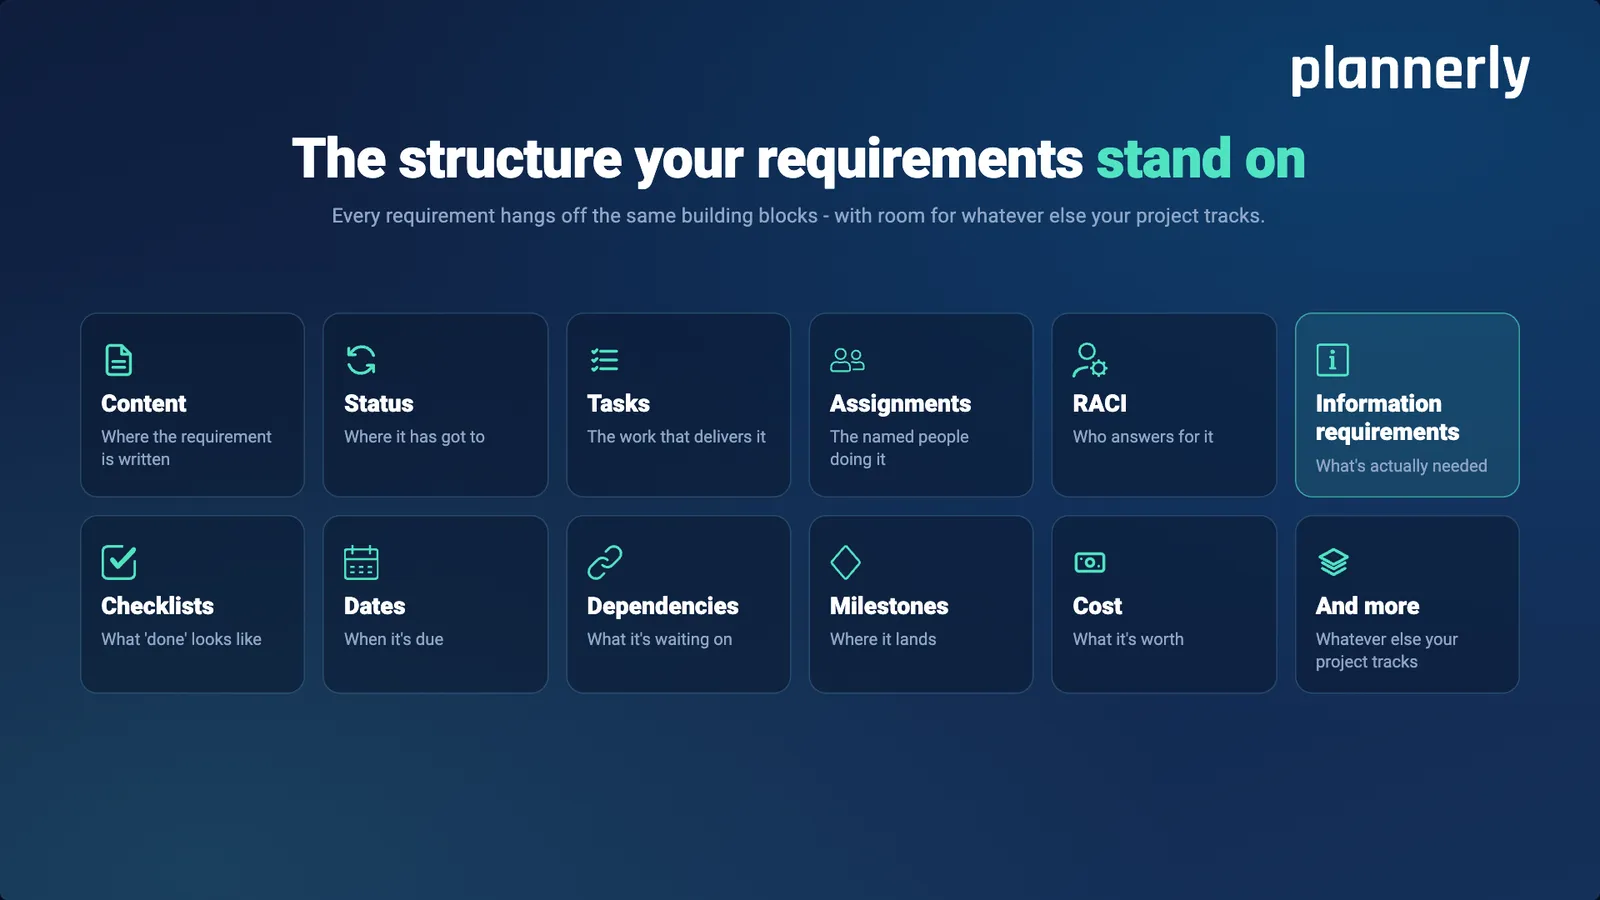The height and width of the screenshot is (900, 1600).
Task: Click the Cost banknote icon
Action: coord(1090,562)
